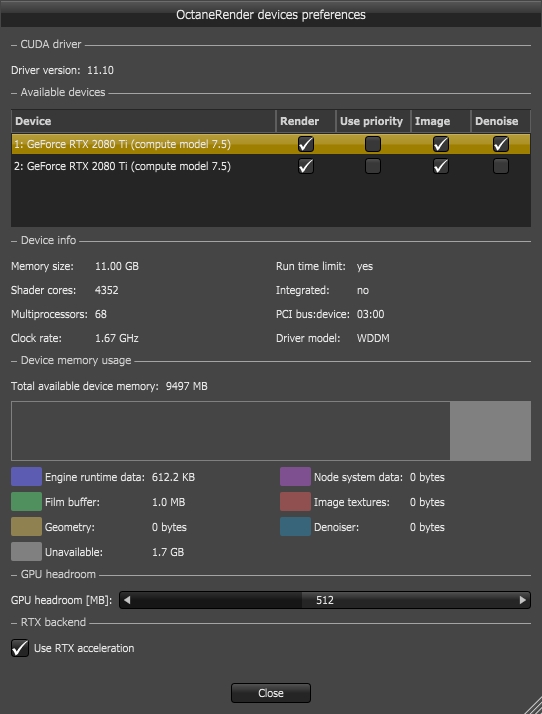
Task: Click the Device column header
Action: pyautogui.click(x=143, y=121)
